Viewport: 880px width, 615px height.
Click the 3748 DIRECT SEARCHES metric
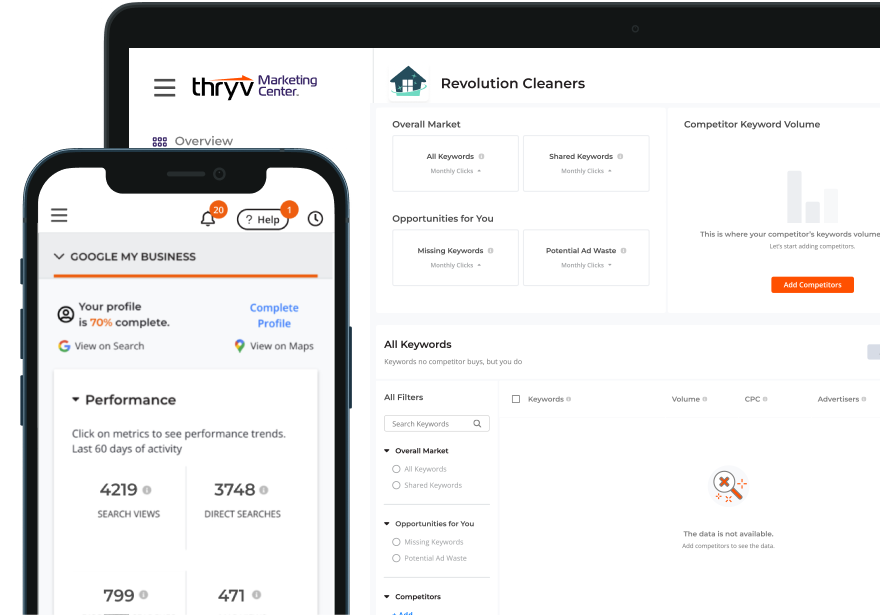coord(242,499)
